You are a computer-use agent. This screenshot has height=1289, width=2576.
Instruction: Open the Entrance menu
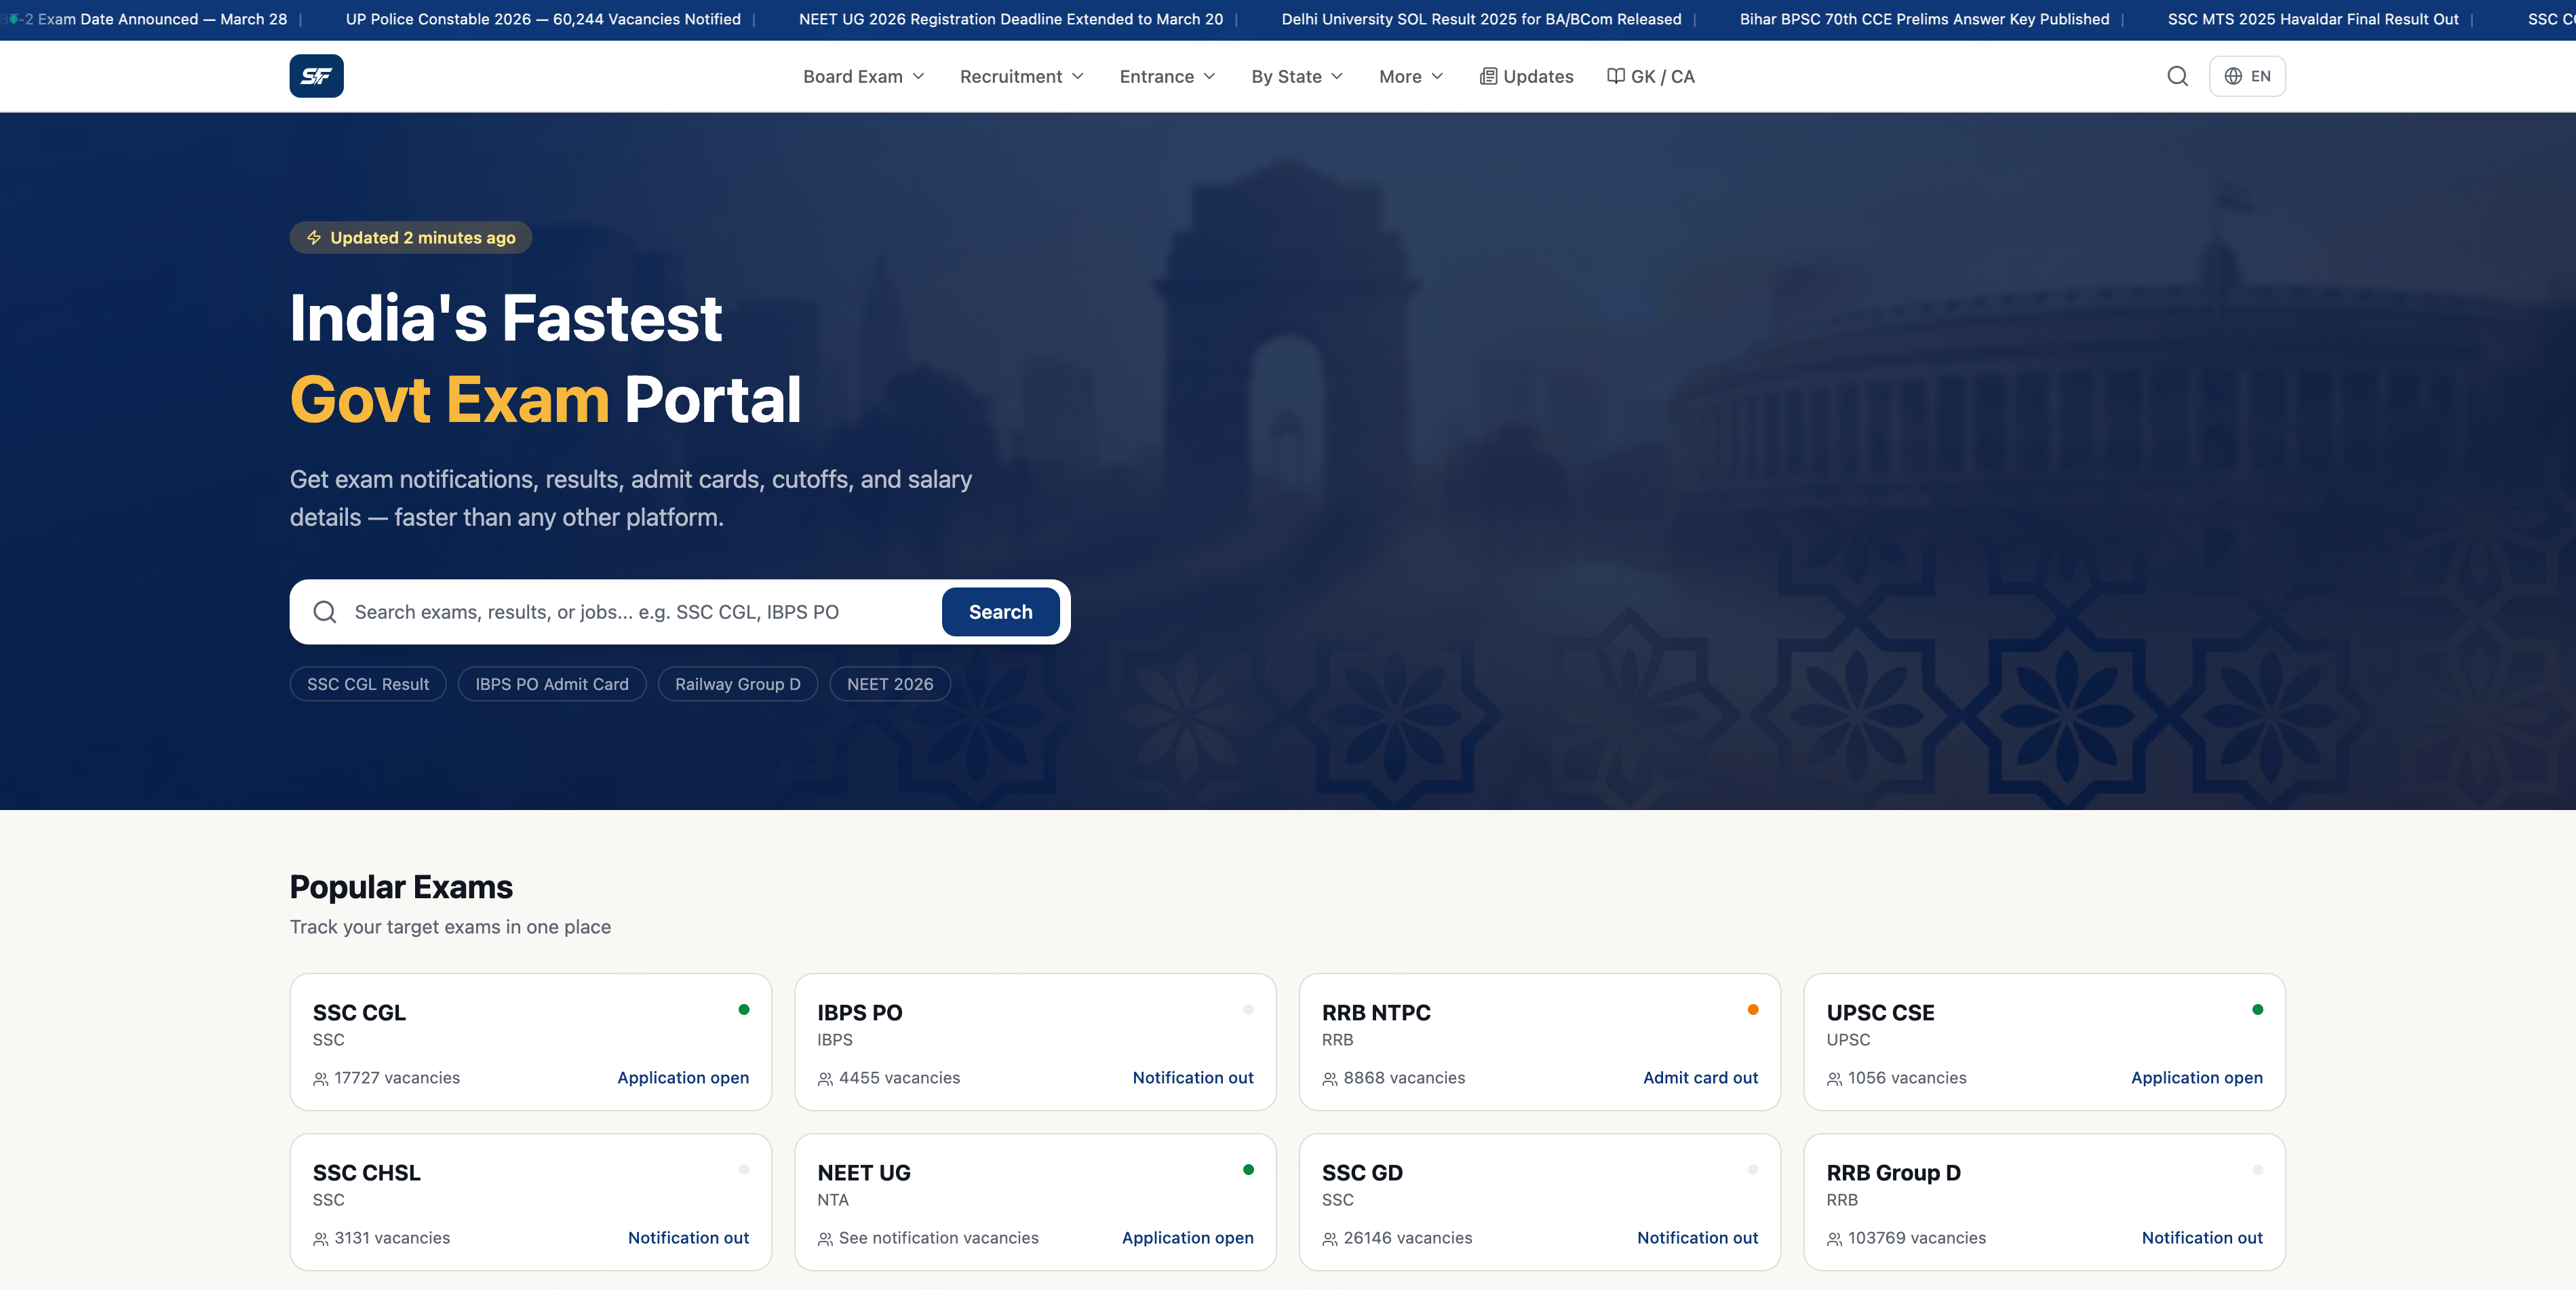coord(1167,76)
